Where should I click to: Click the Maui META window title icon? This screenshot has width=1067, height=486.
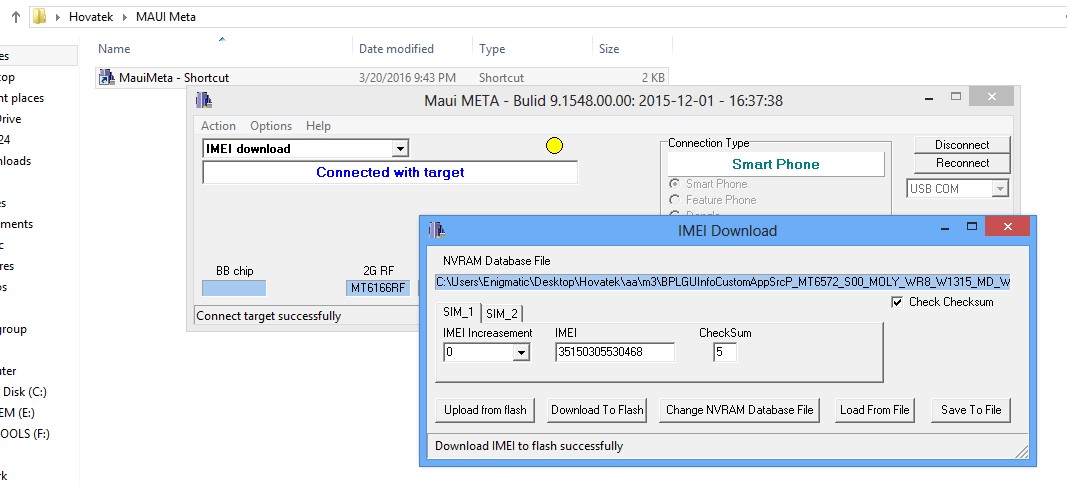click(203, 100)
